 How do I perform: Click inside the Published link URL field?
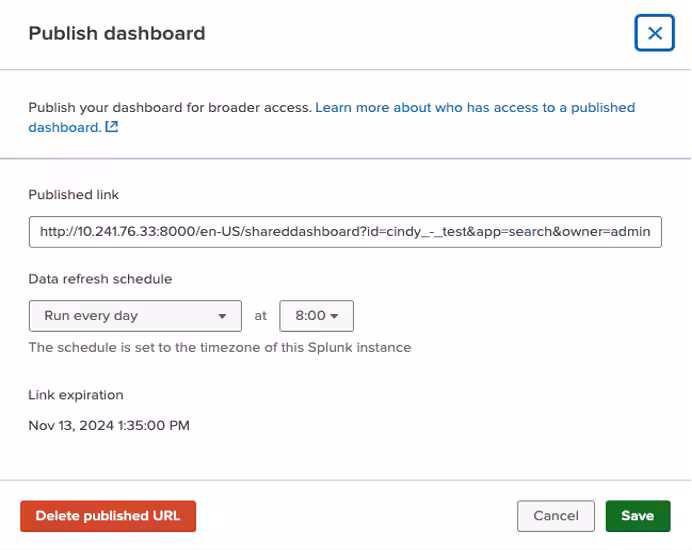[345, 231]
